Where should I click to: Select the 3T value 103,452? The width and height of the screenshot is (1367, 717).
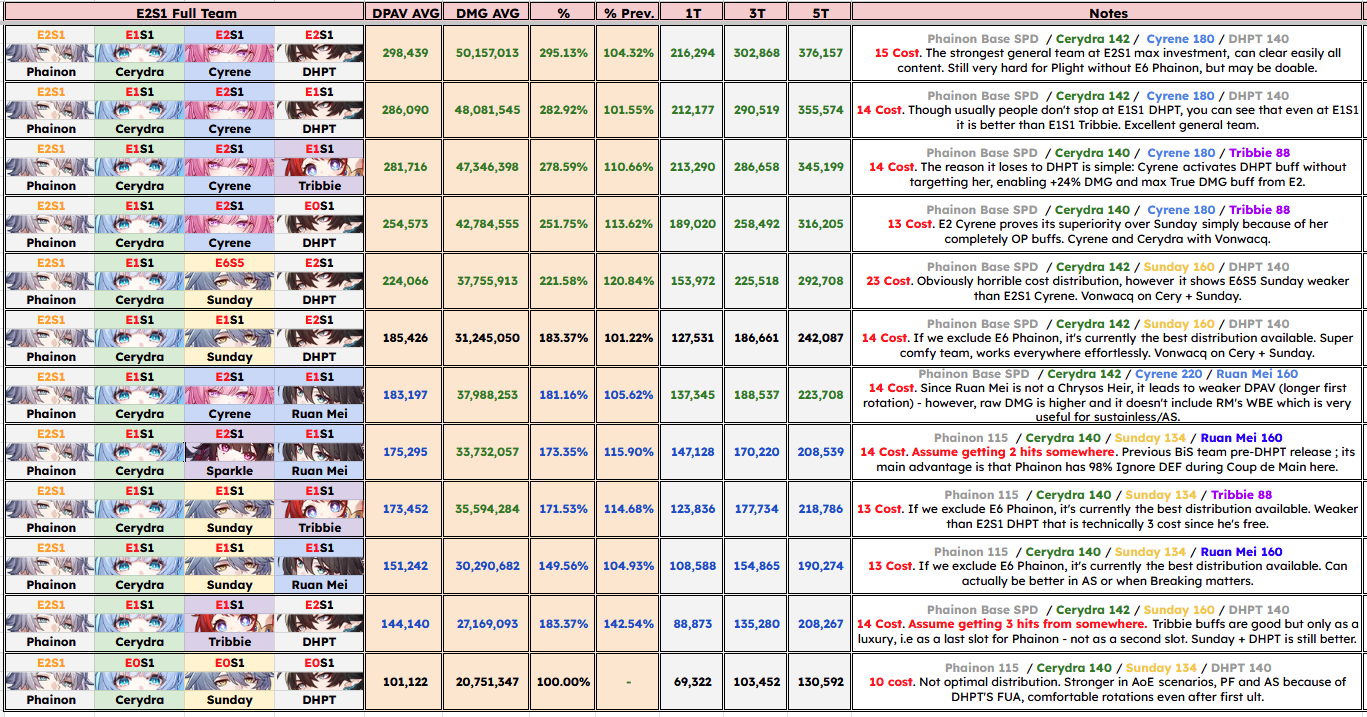(756, 680)
